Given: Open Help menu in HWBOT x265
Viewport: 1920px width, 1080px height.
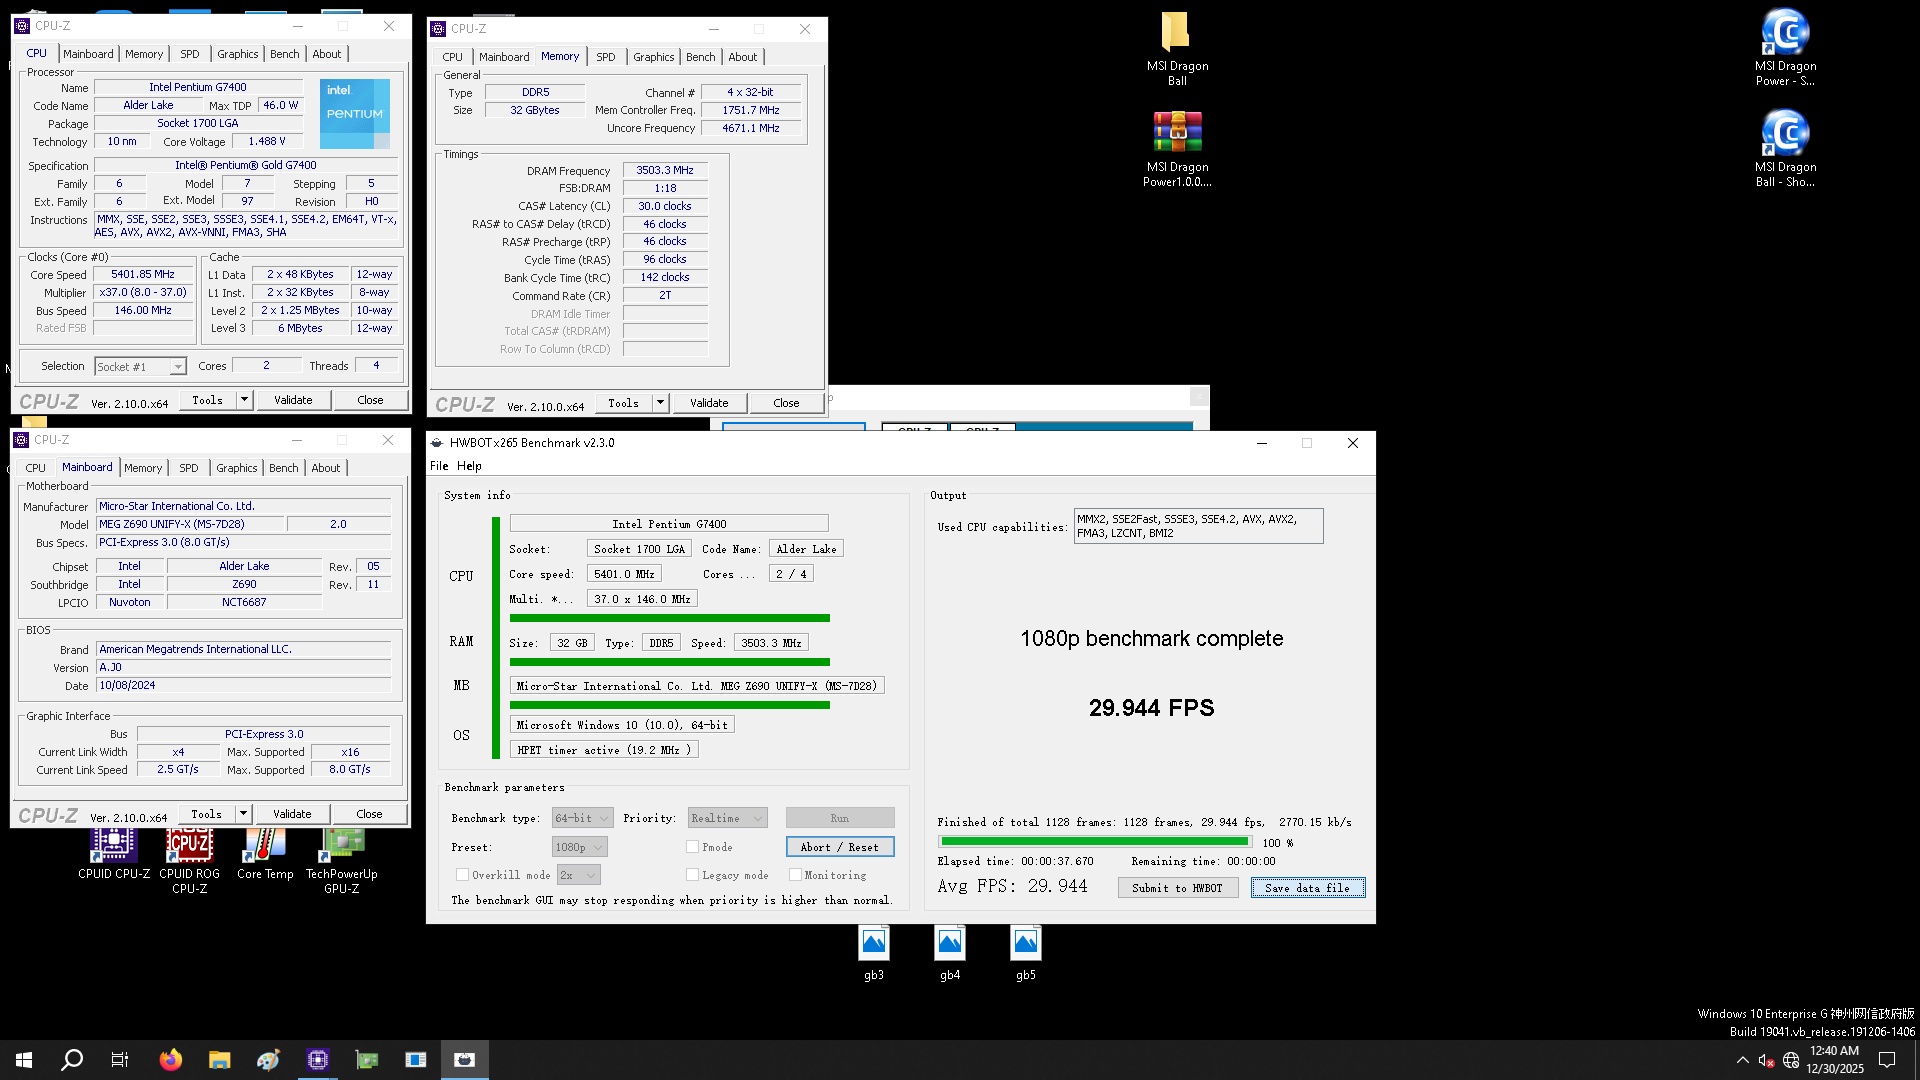Looking at the screenshot, I should (469, 466).
